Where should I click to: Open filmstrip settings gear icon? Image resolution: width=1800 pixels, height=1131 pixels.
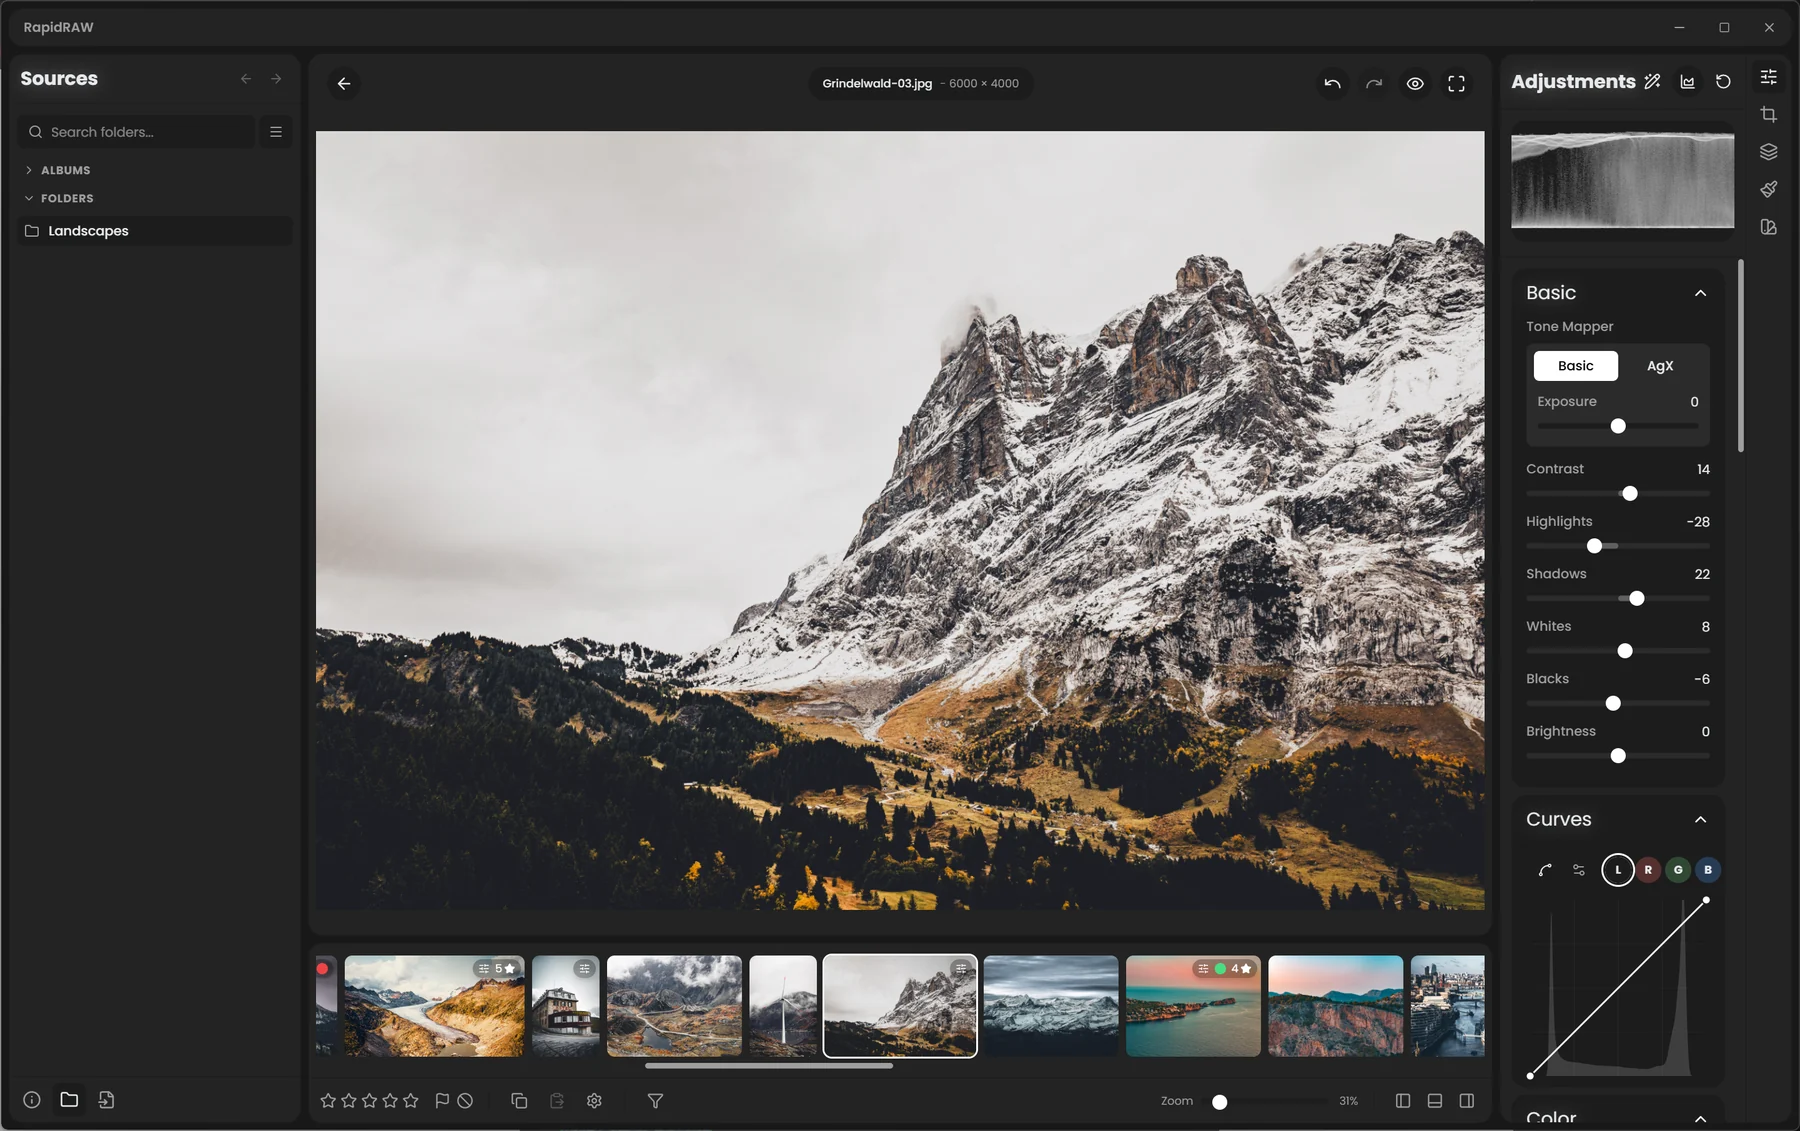pyautogui.click(x=594, y=1101)
